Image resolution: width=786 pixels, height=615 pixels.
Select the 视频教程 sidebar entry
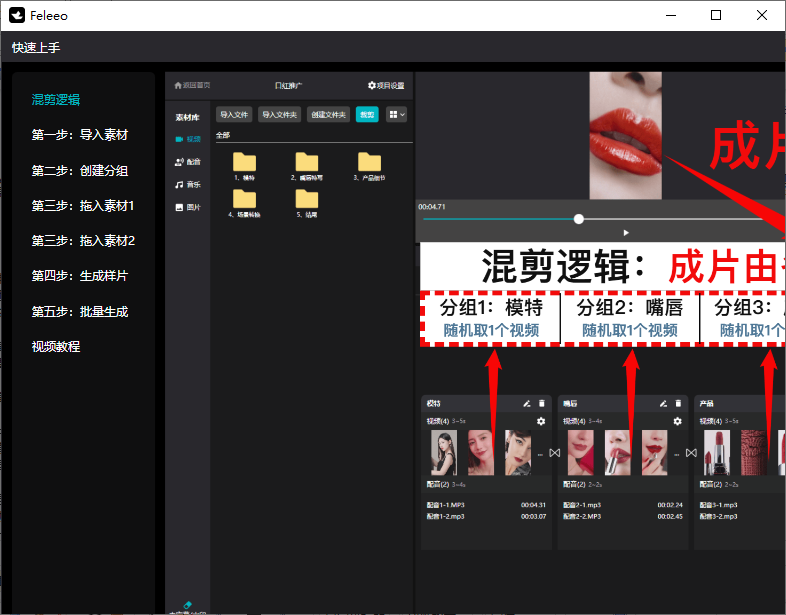pyautogui.click(x=56, y=347)
